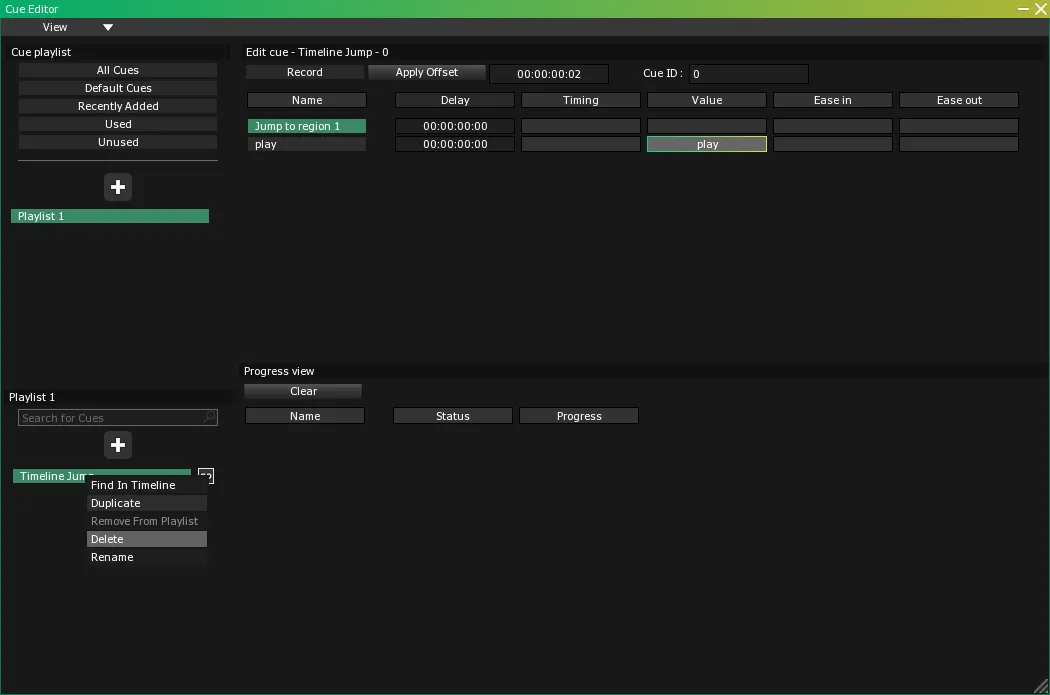The width and height of the screenshot is (1050, 695).
Task: Click Timing cell of Jump to region 1
Action: (581, 126)
